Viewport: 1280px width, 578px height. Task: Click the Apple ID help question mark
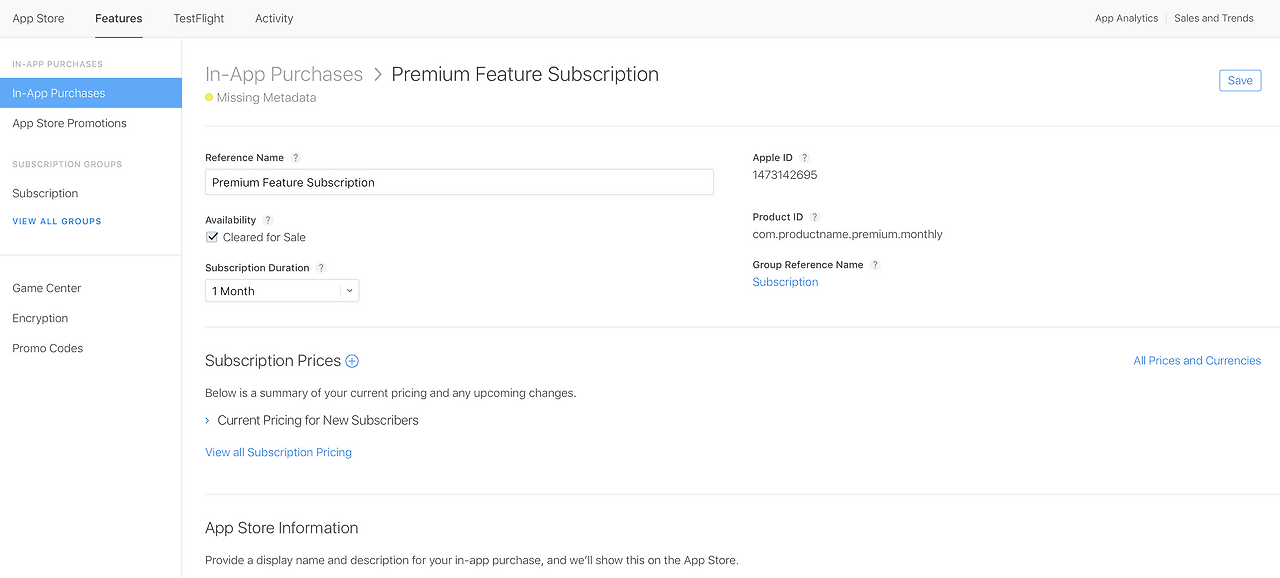coord(805,158)
